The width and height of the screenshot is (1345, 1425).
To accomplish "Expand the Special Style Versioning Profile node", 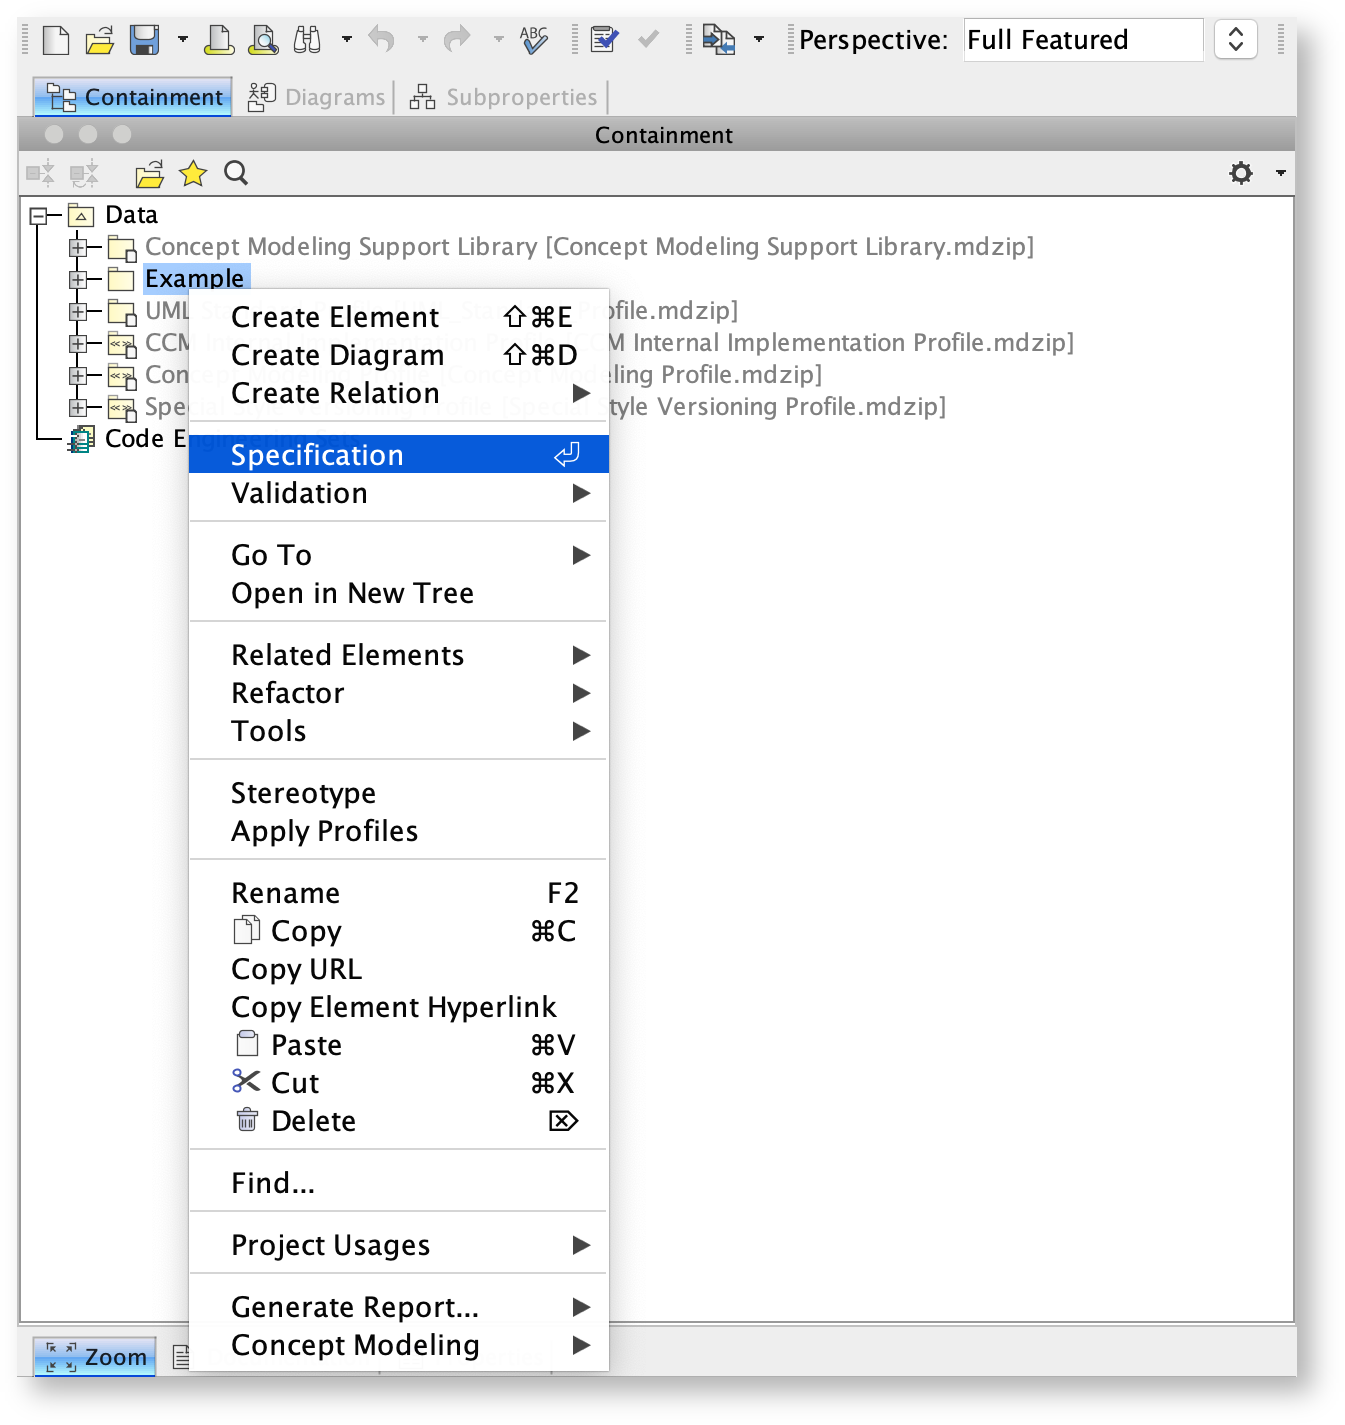I will (x=78, y=407).
